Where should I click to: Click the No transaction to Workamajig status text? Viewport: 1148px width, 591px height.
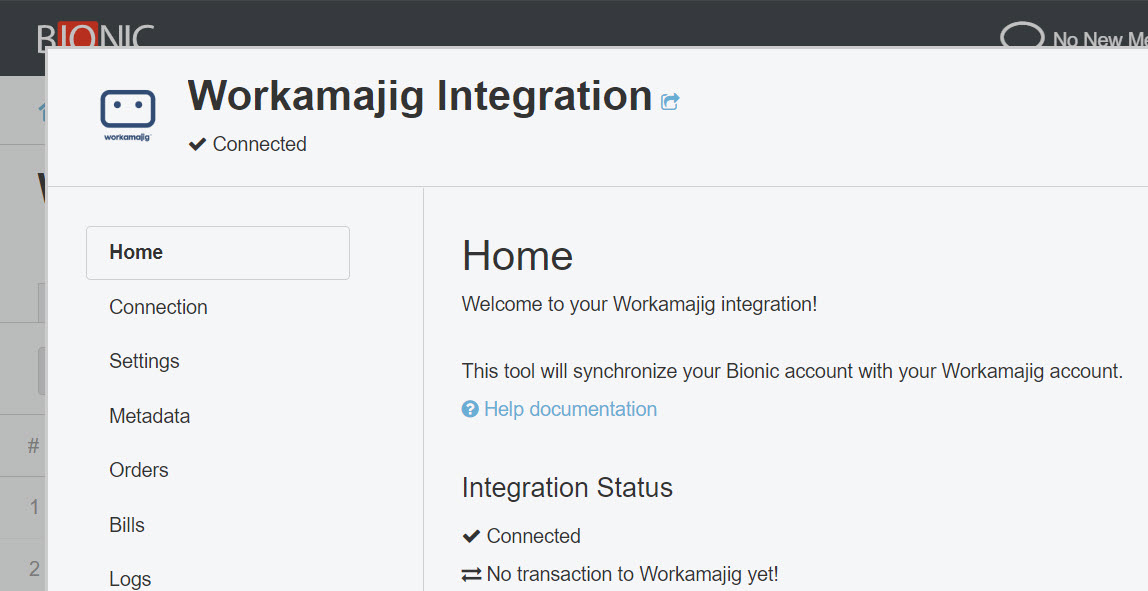click(x=632, y=575)
